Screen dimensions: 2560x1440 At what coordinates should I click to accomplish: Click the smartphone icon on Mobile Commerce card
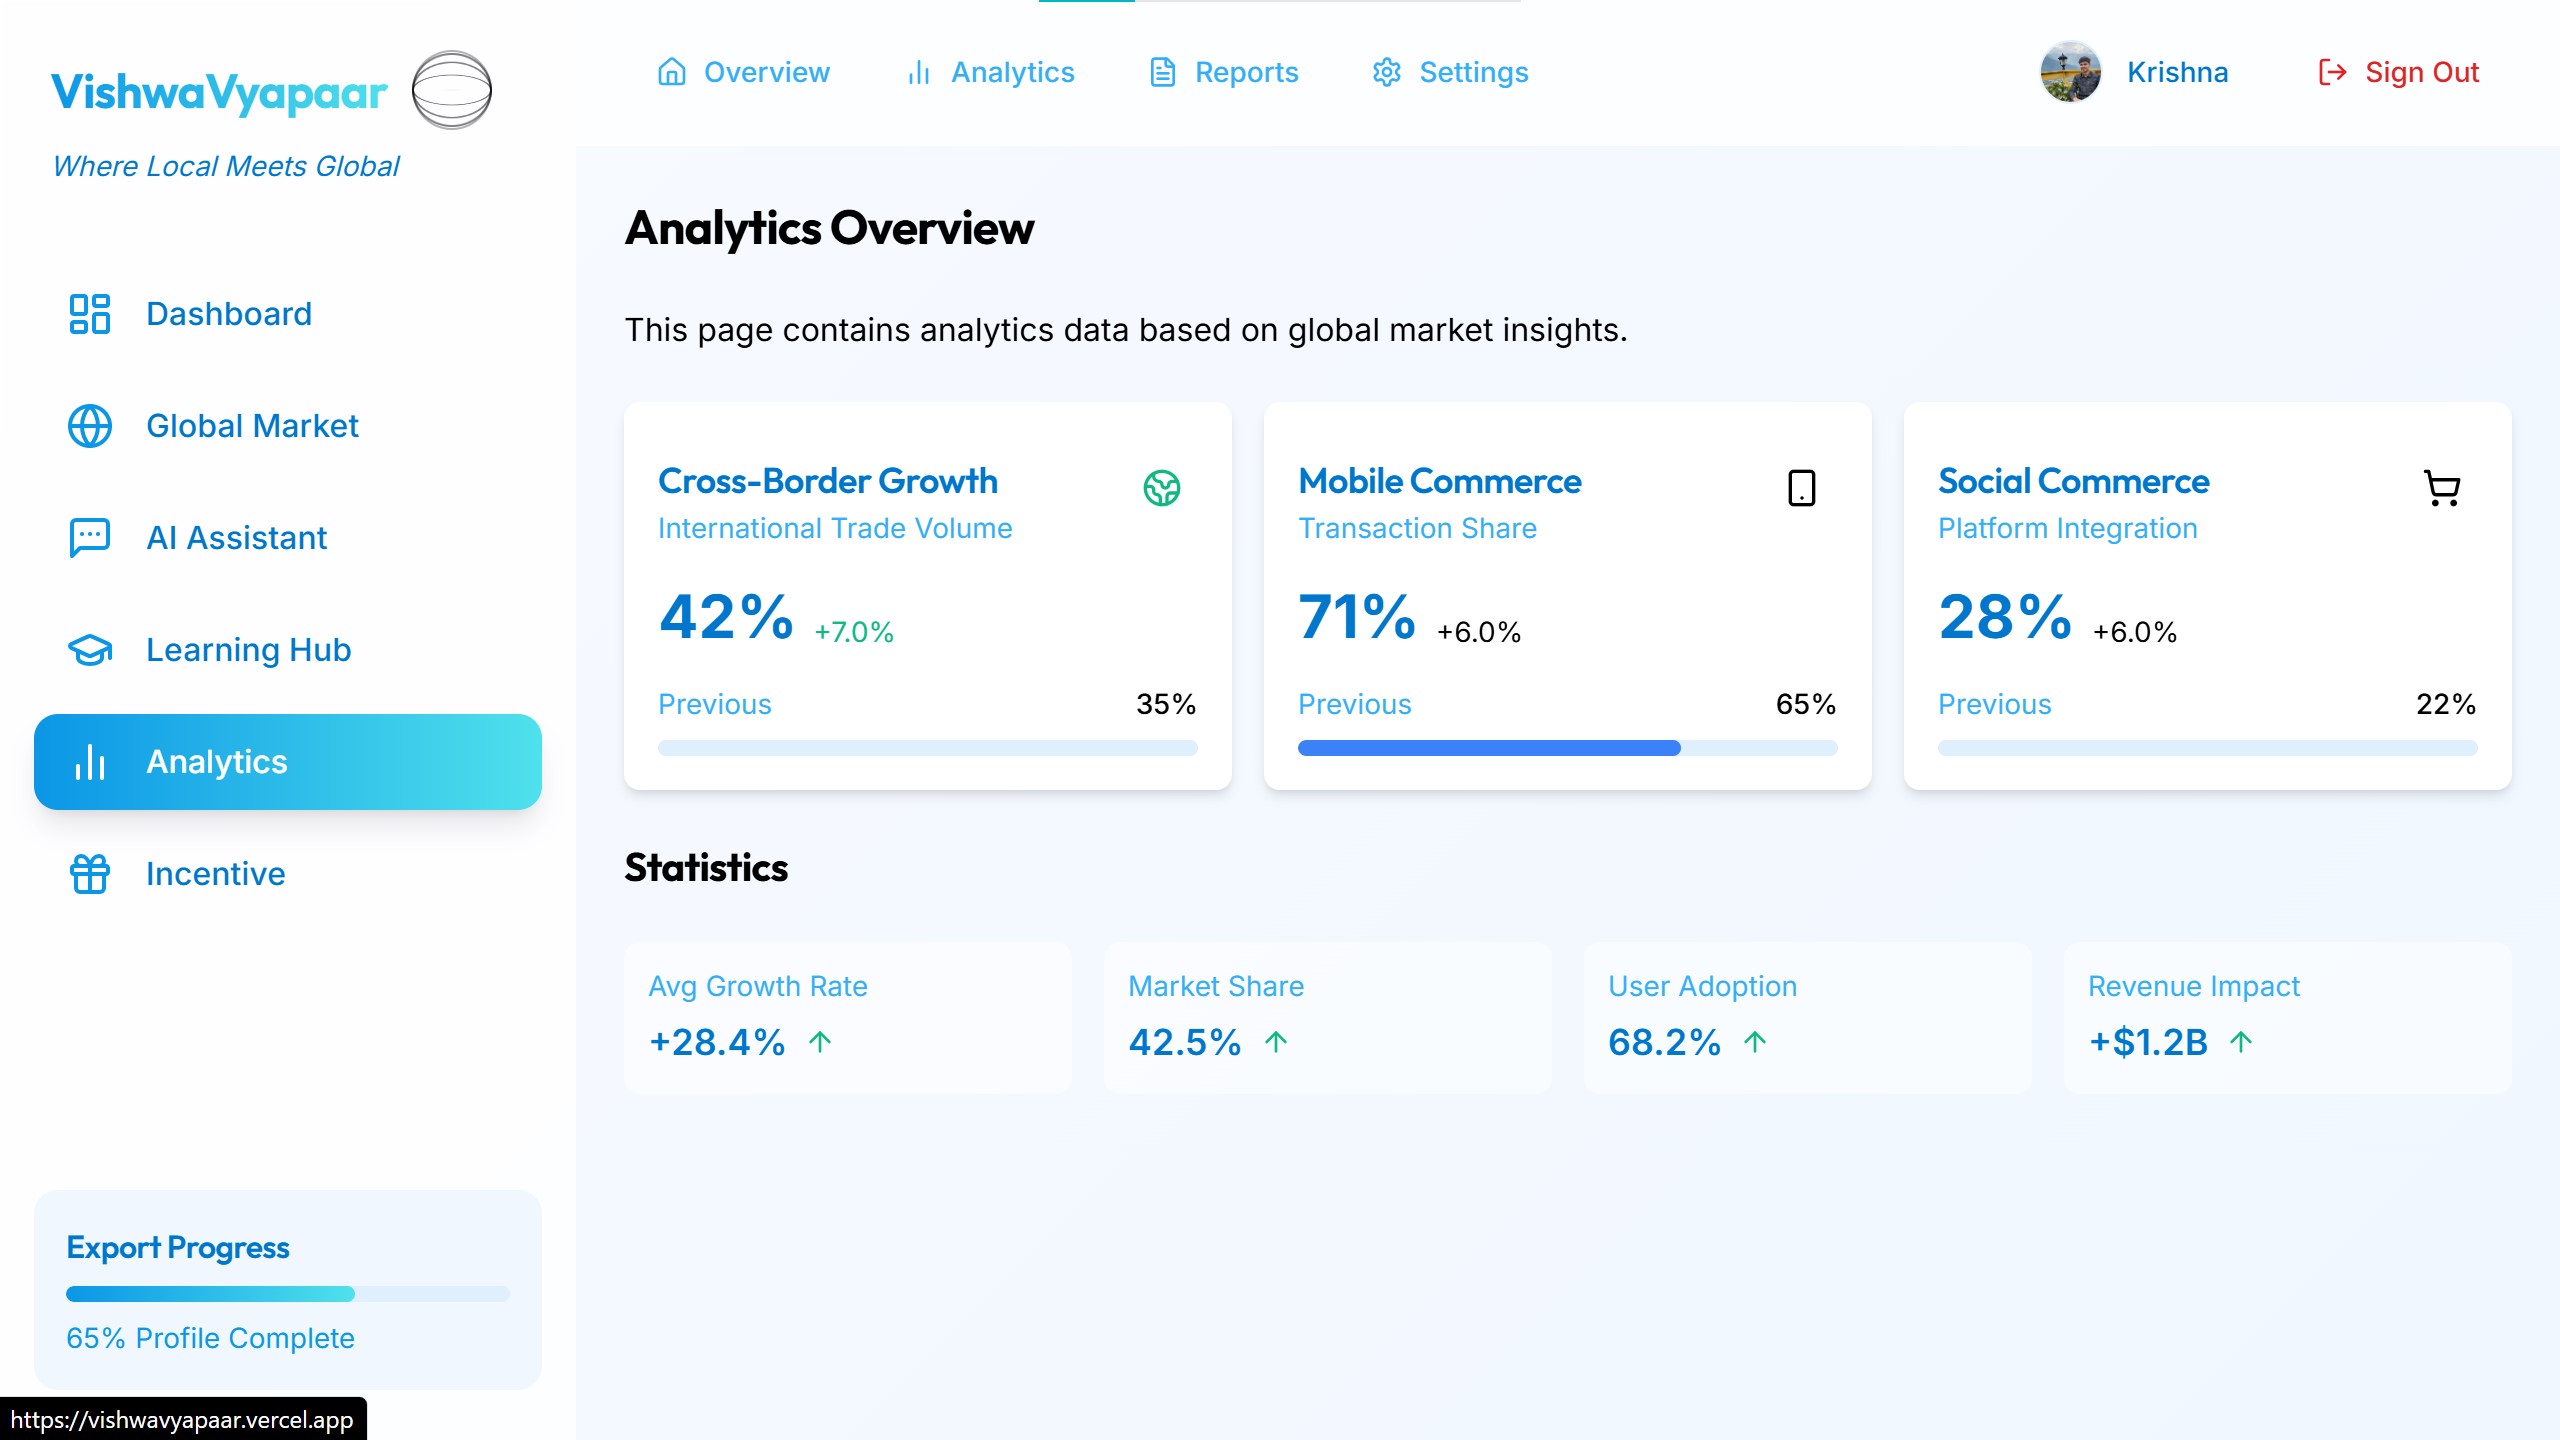[1801, 488]
